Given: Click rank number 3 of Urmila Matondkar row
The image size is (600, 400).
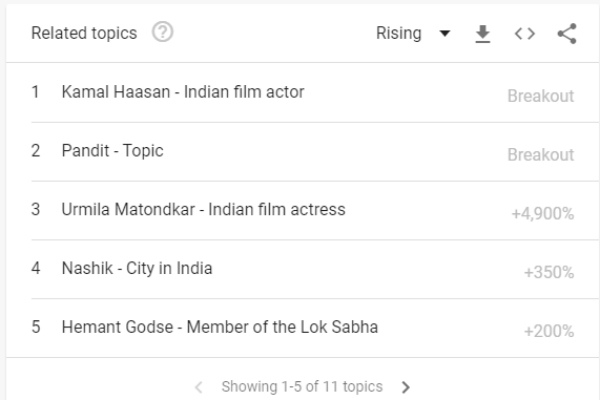Looking at the screenshot, I should [35, 210].
